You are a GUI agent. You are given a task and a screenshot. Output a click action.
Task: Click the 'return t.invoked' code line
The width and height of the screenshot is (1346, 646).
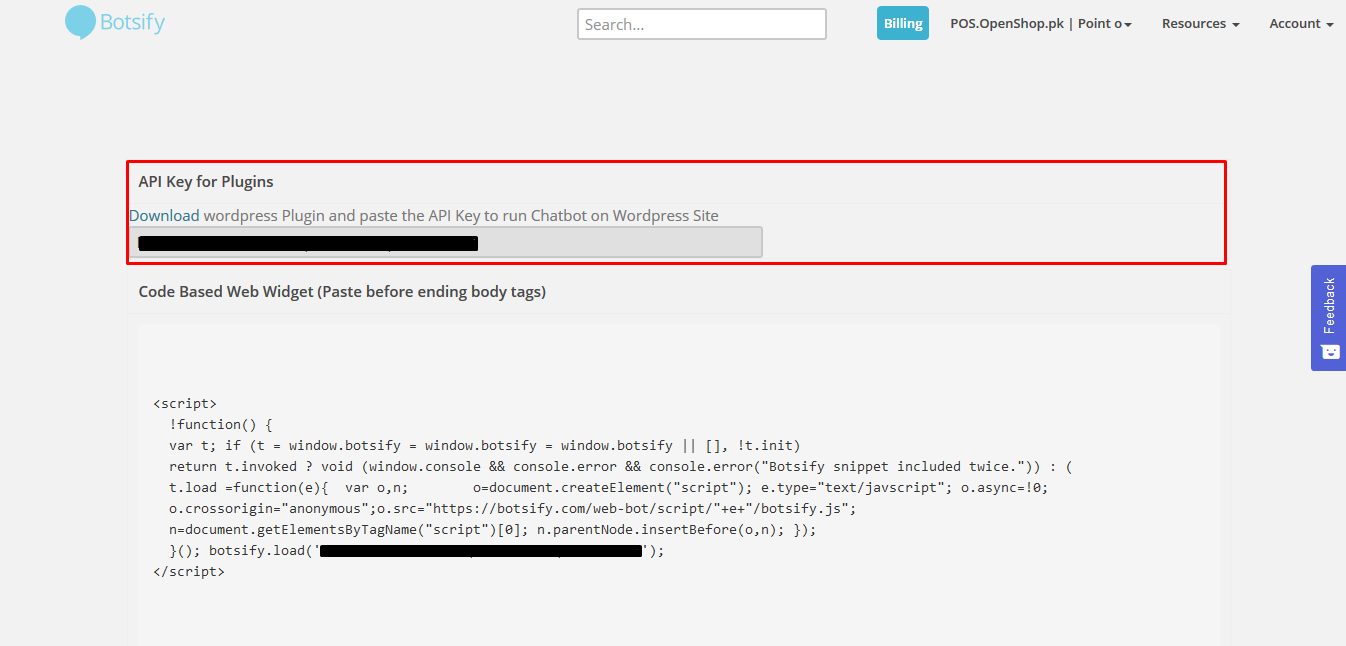point(621,466)
